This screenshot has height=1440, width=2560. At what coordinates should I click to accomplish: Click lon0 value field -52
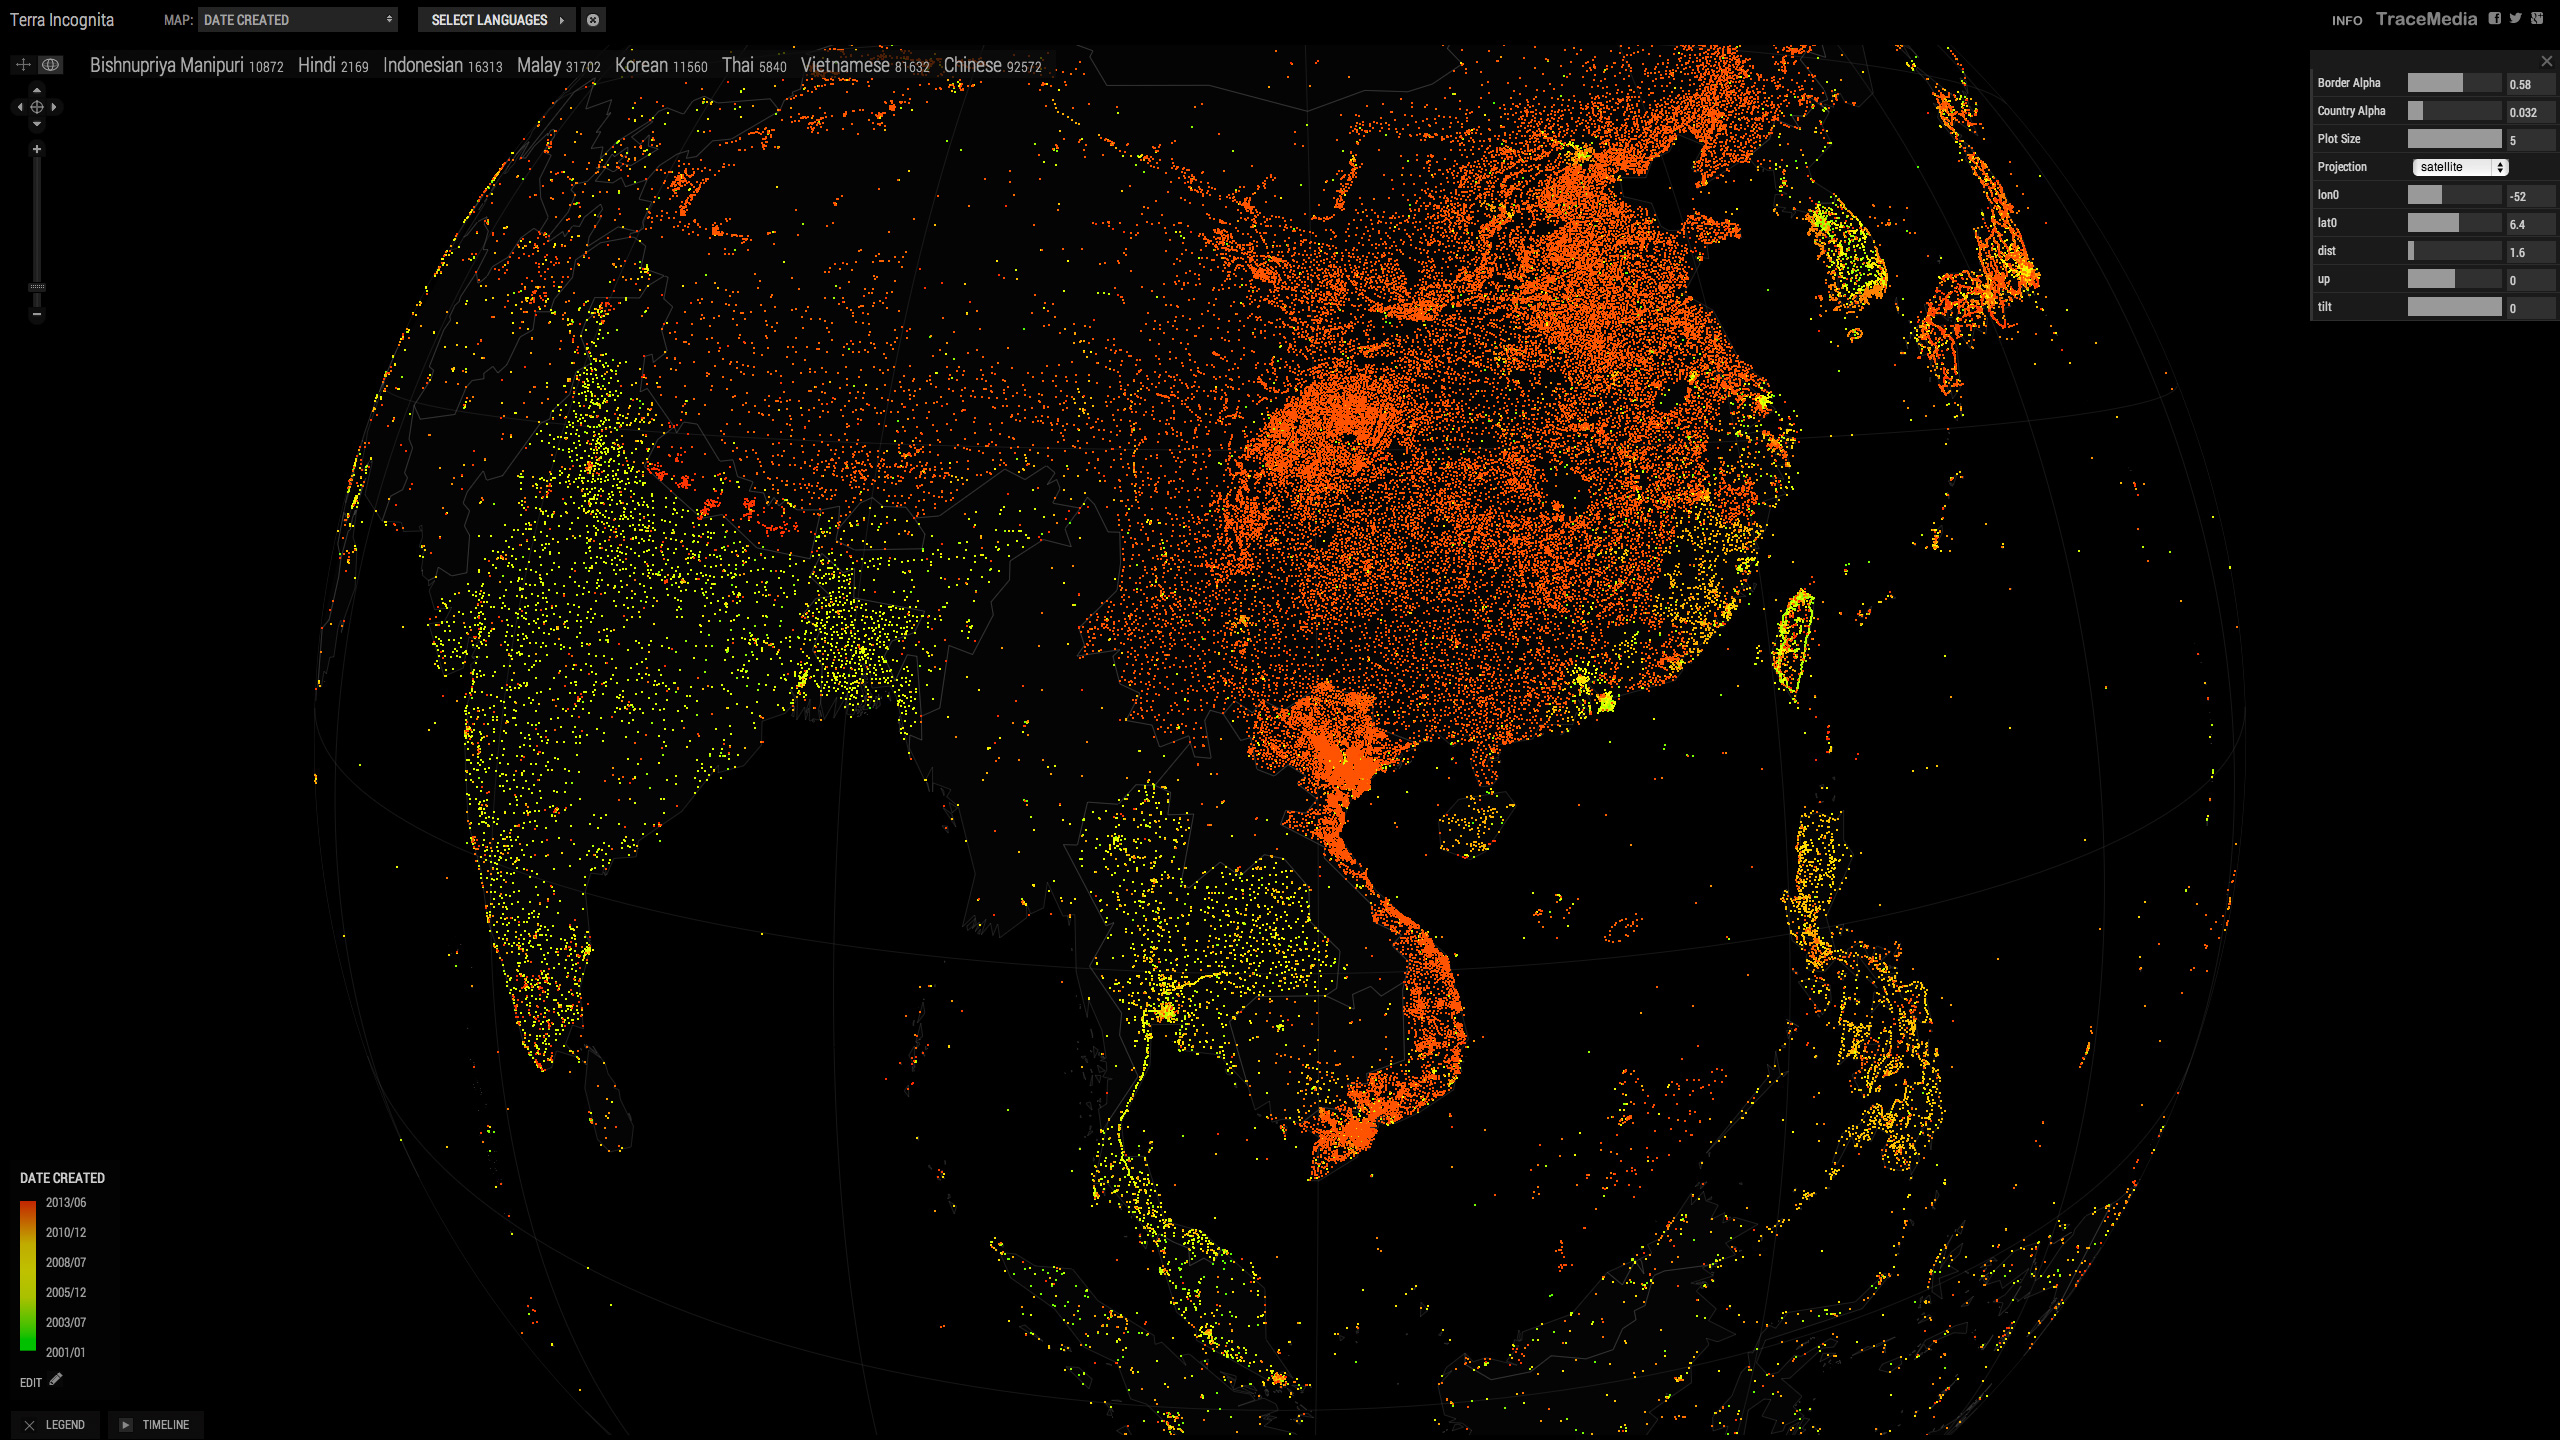pos(2529,196)
